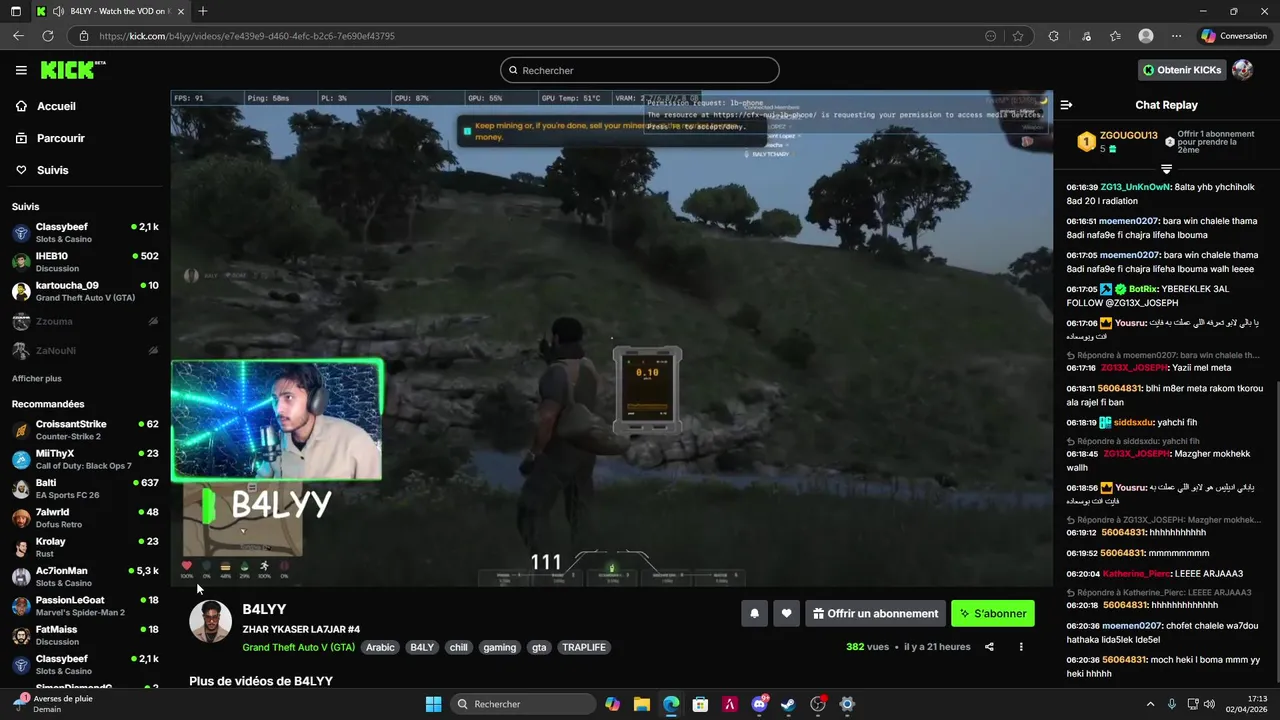The width and height of the screenshot is (1280, 720).
Task: Open recommended FatMaiss Discussion channel
Action: click(85, 635)
